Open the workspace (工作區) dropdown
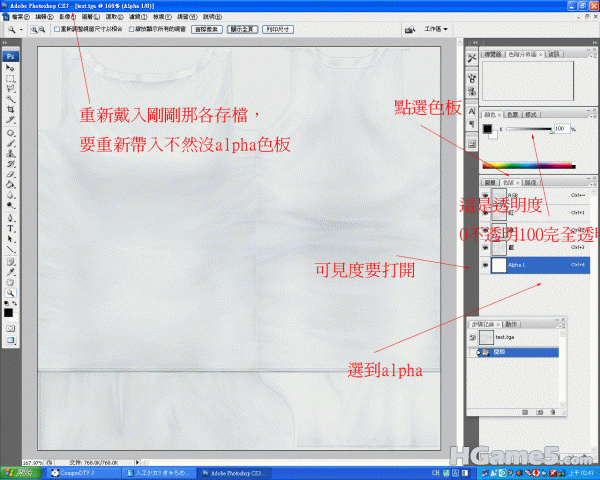Image resolution: width=600 pixels, height=480 pixels. click(434, 30)
